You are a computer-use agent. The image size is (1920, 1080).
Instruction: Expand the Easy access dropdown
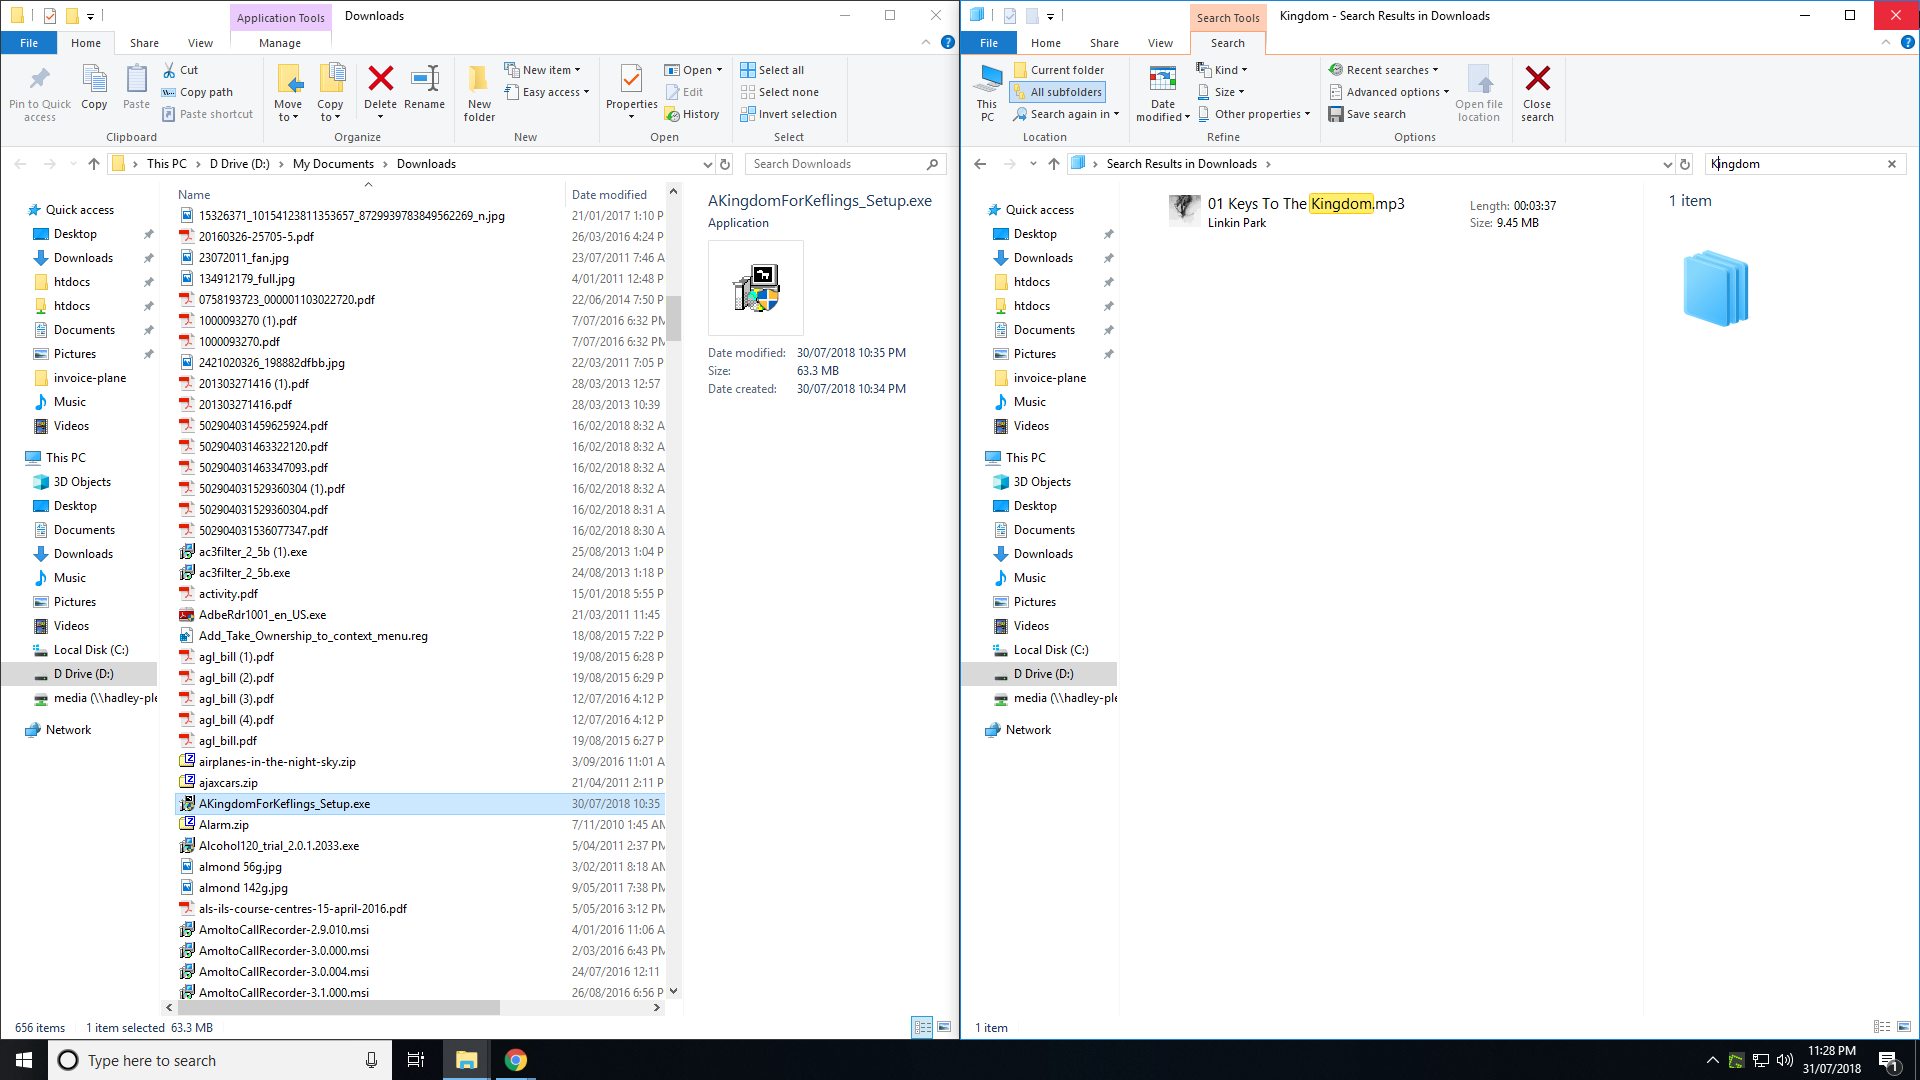point(547,92)
